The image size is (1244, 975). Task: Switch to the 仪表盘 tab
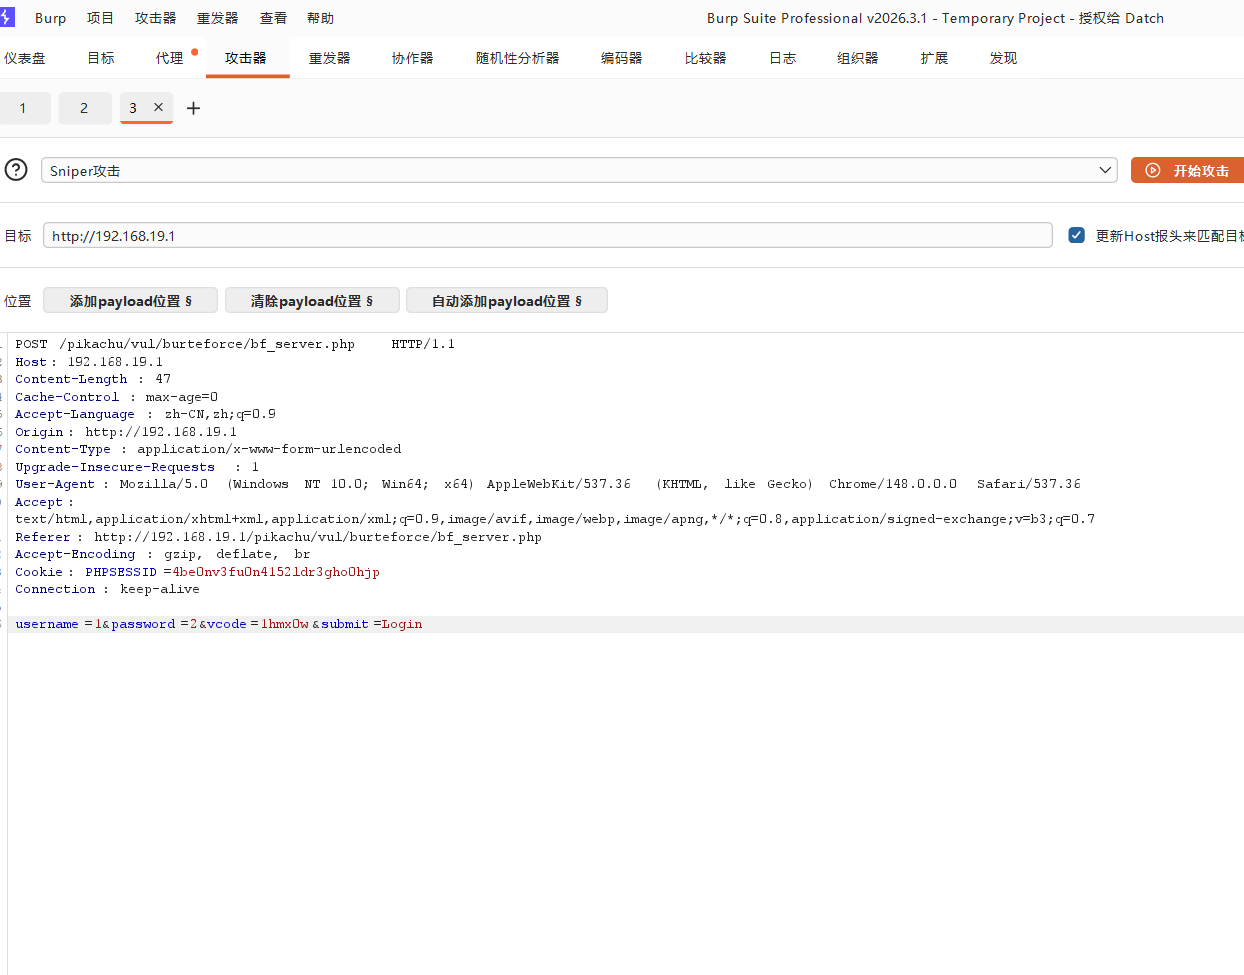pos(25,58)
